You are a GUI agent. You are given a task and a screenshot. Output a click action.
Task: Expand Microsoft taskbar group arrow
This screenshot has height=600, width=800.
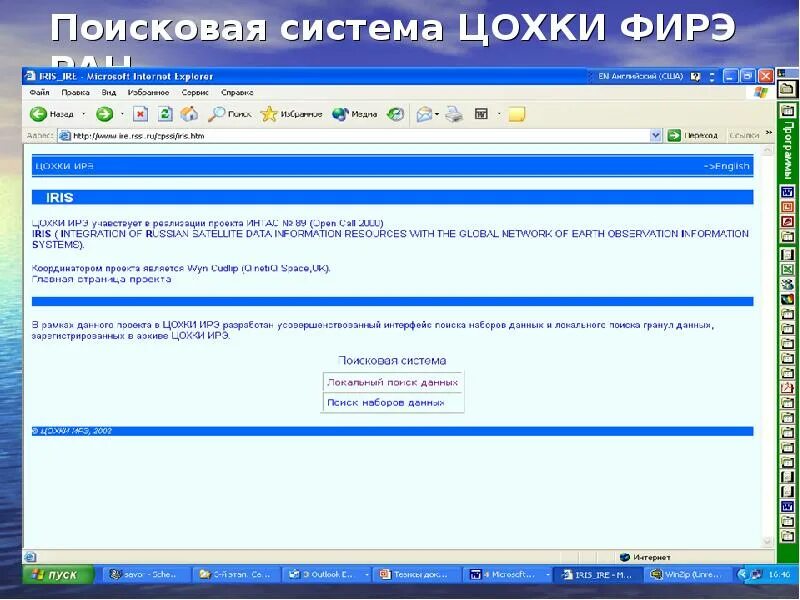pos(547,574)
